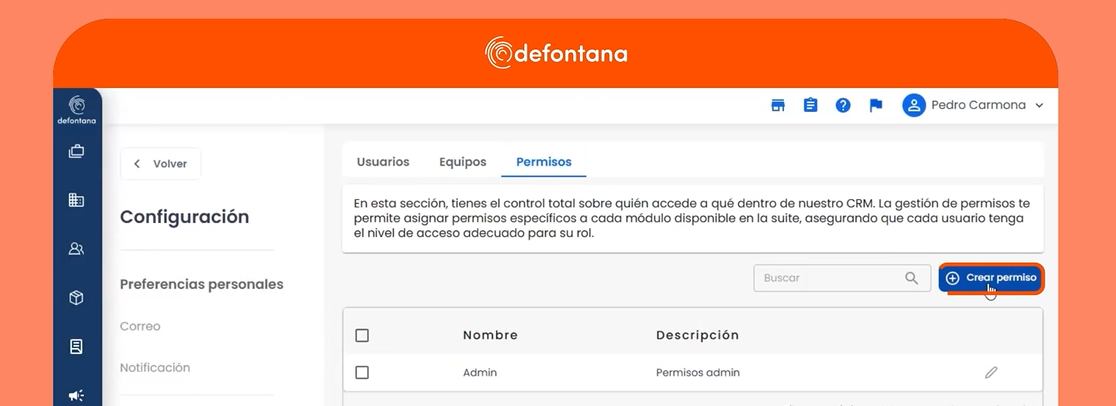Edit the Admin permission with the pencil icon
1116x406 pixels.
(991, 372)
